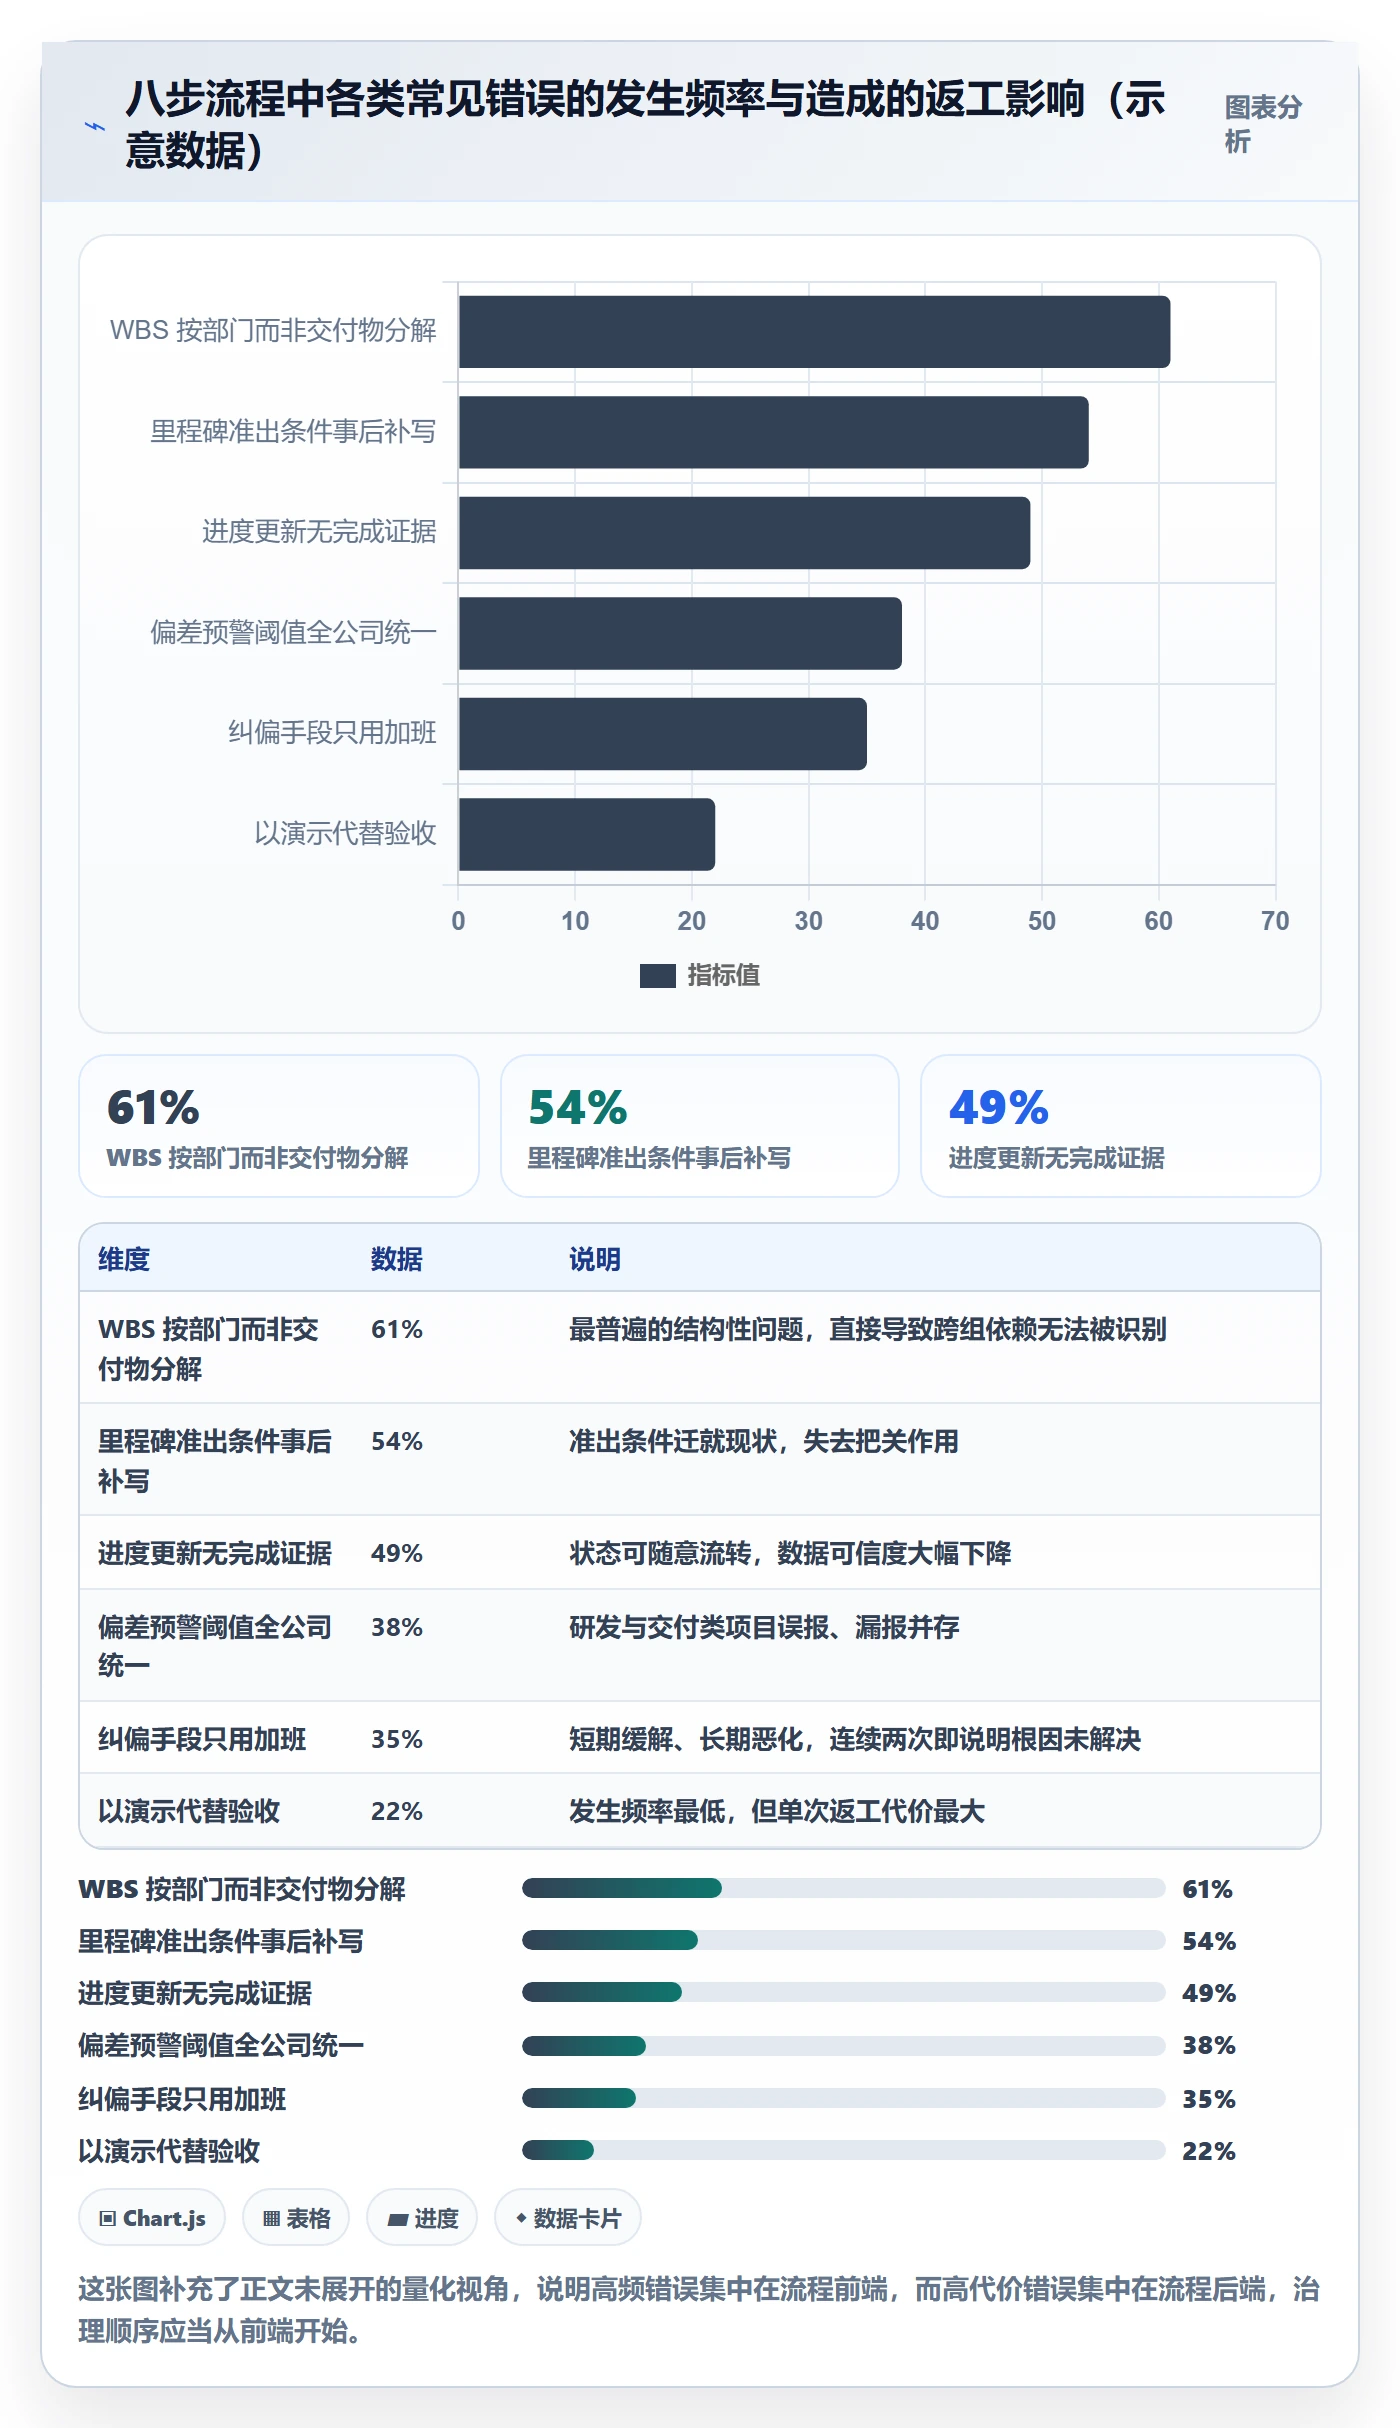Image resolution: width=1400 pixels, height=2428 pixels.
Task: Click the 22% progress bar track
Action: (x=844, y=2150)
